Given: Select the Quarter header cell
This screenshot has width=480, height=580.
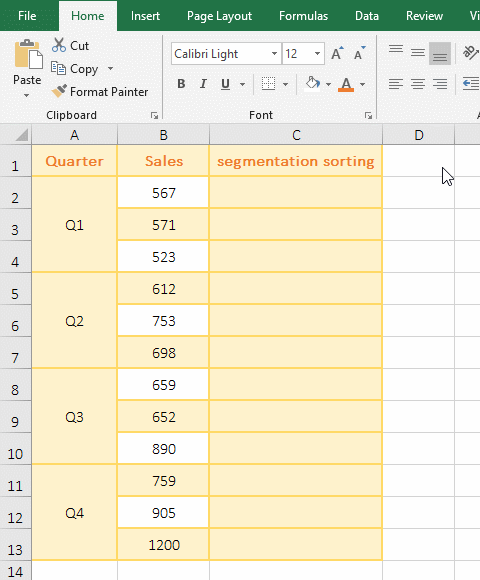Looking at the screenshot, I should [x=74, y=161].
